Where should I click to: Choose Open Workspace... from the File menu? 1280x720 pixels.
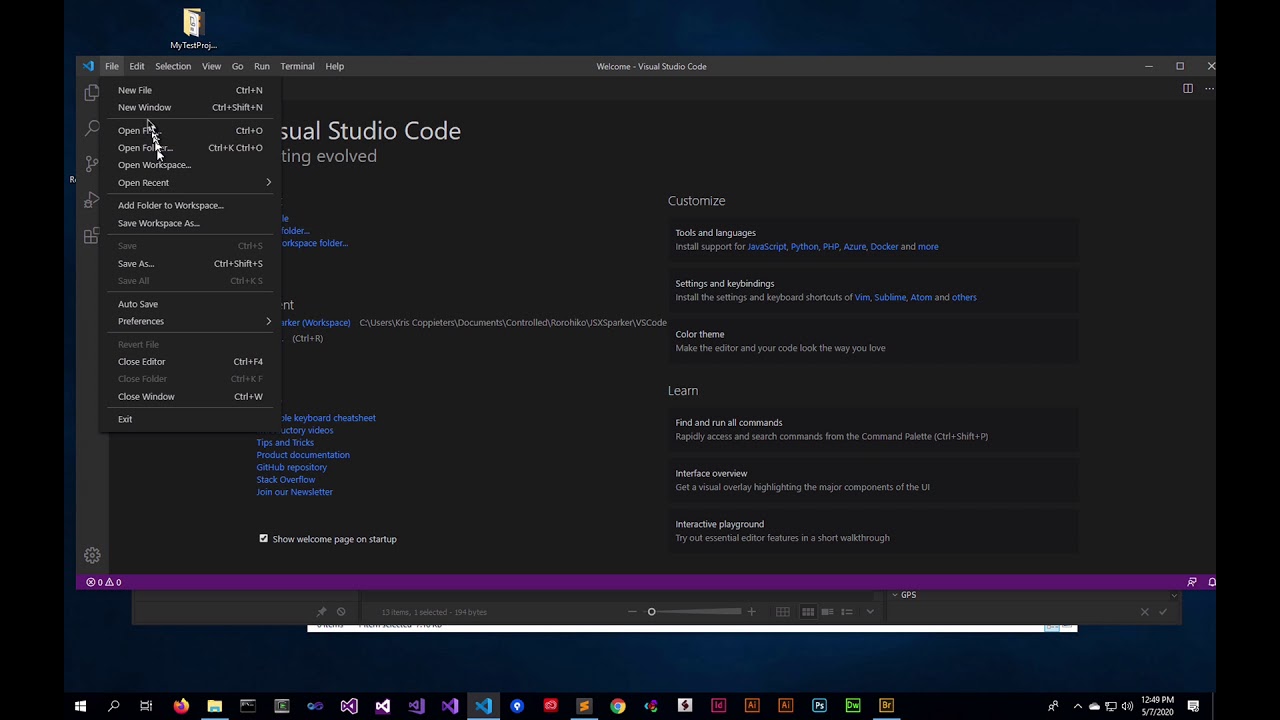pyautogui.click(x=191, y=165)
